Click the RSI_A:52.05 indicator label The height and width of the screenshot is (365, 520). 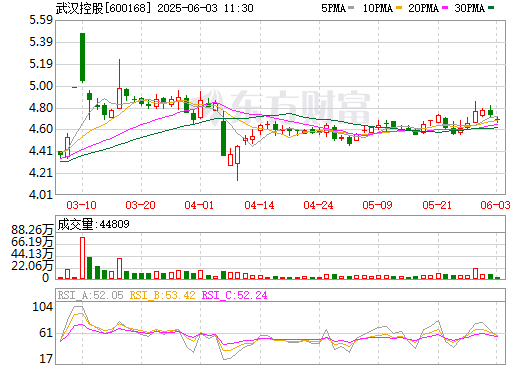[x=91, y=295]
